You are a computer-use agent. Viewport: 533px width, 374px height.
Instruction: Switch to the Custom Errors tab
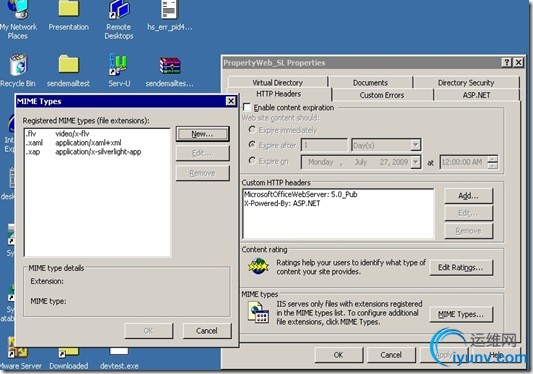pyautogui.click(x=382, y=95)
